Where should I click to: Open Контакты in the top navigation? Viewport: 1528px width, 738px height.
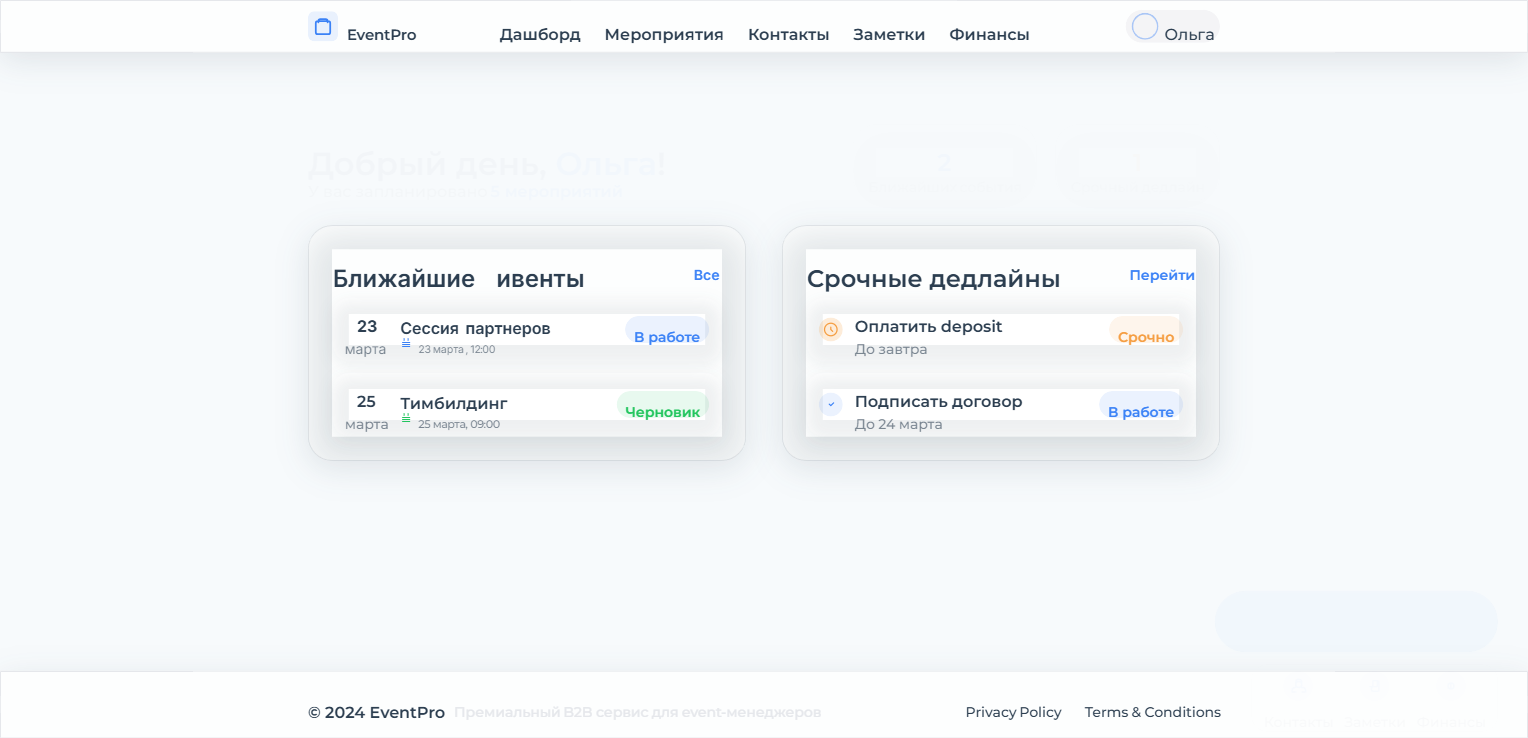pos(788,35)
